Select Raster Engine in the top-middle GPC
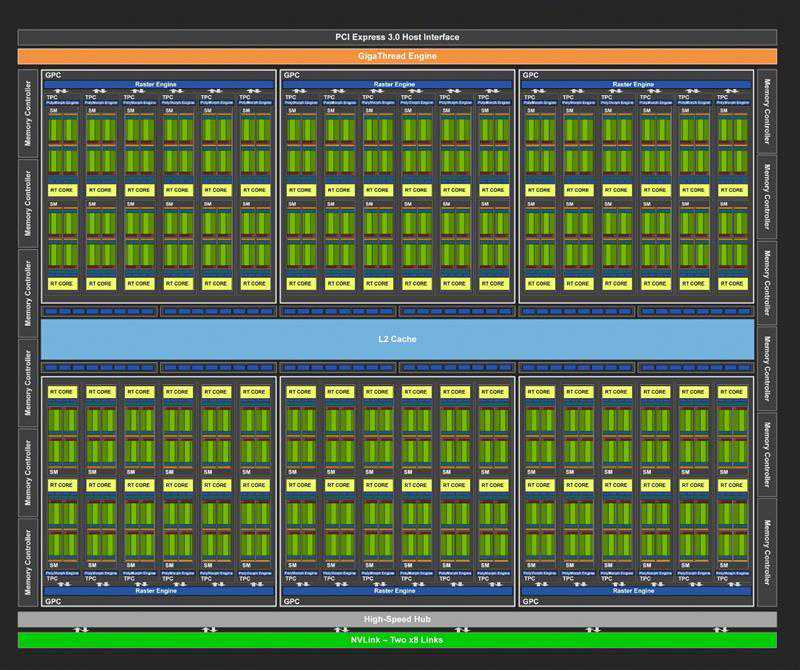The image size is (800, 670). (x=397, y=85)
